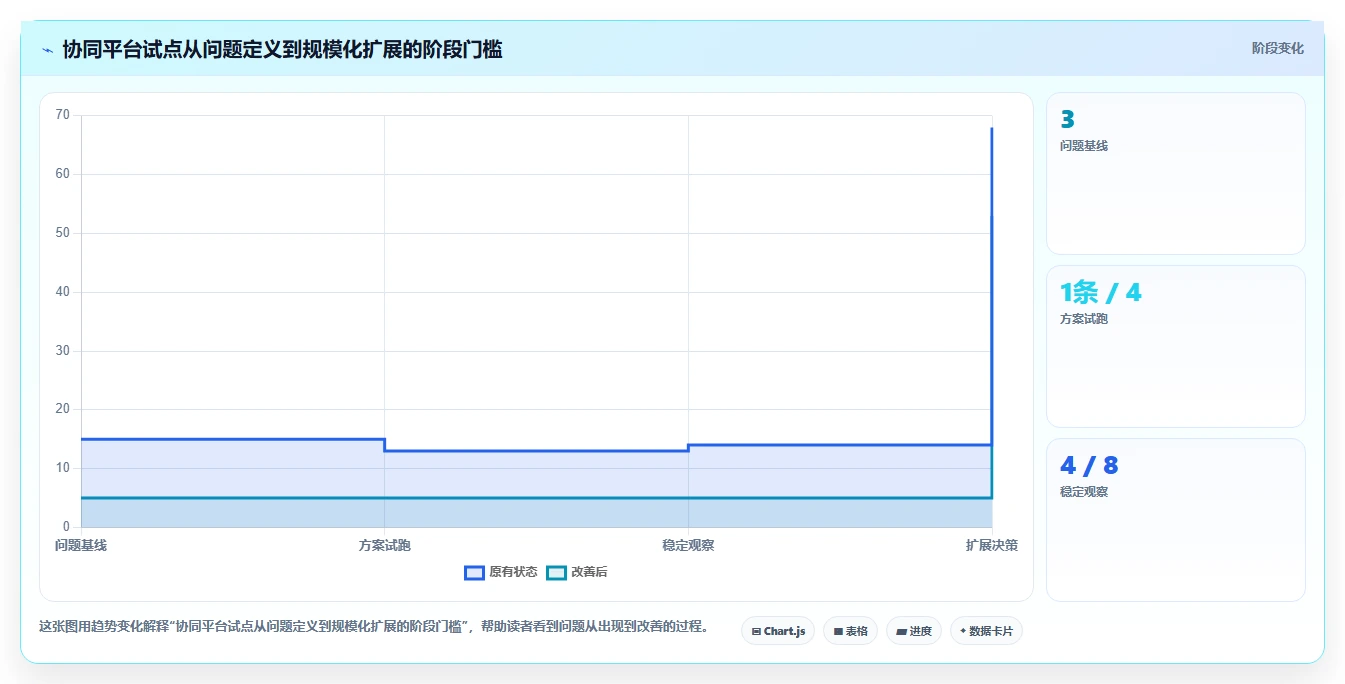This screenshot has height=684, width=1345.
Task: Click the 稳定观察 x-axis label
Action: pyautogui.click(x=688, y=545)
